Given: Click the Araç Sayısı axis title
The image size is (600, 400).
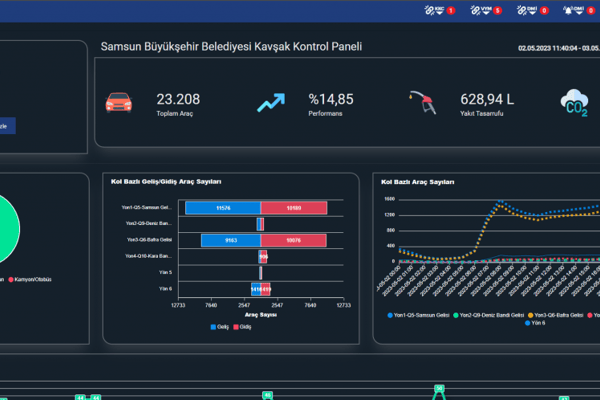Looking at the screenshot, I should pyautogui.click(x=261, y=315).
